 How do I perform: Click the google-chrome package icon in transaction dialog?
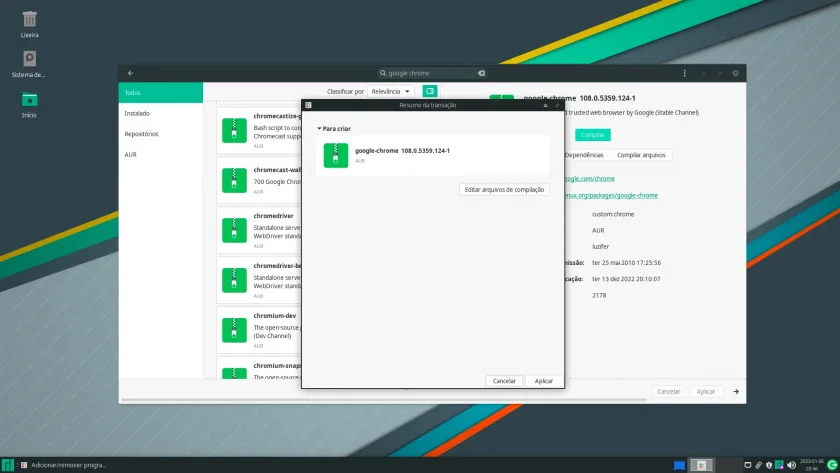[336, 155]
